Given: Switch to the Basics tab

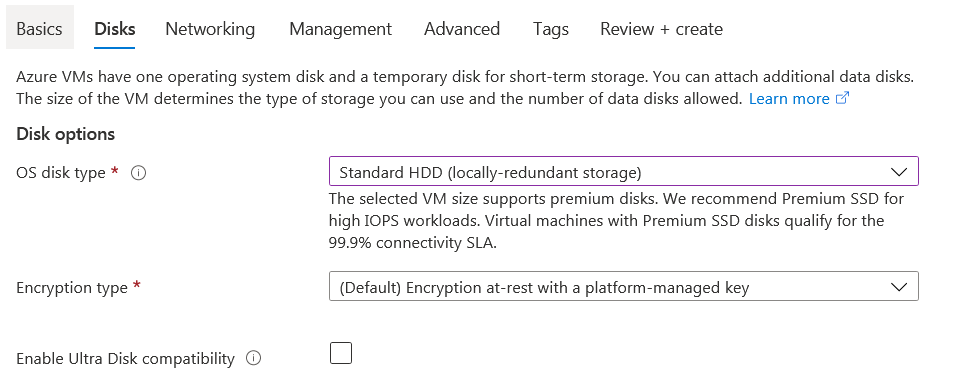Looking at the screenshot, I should (x=40, y=29).
